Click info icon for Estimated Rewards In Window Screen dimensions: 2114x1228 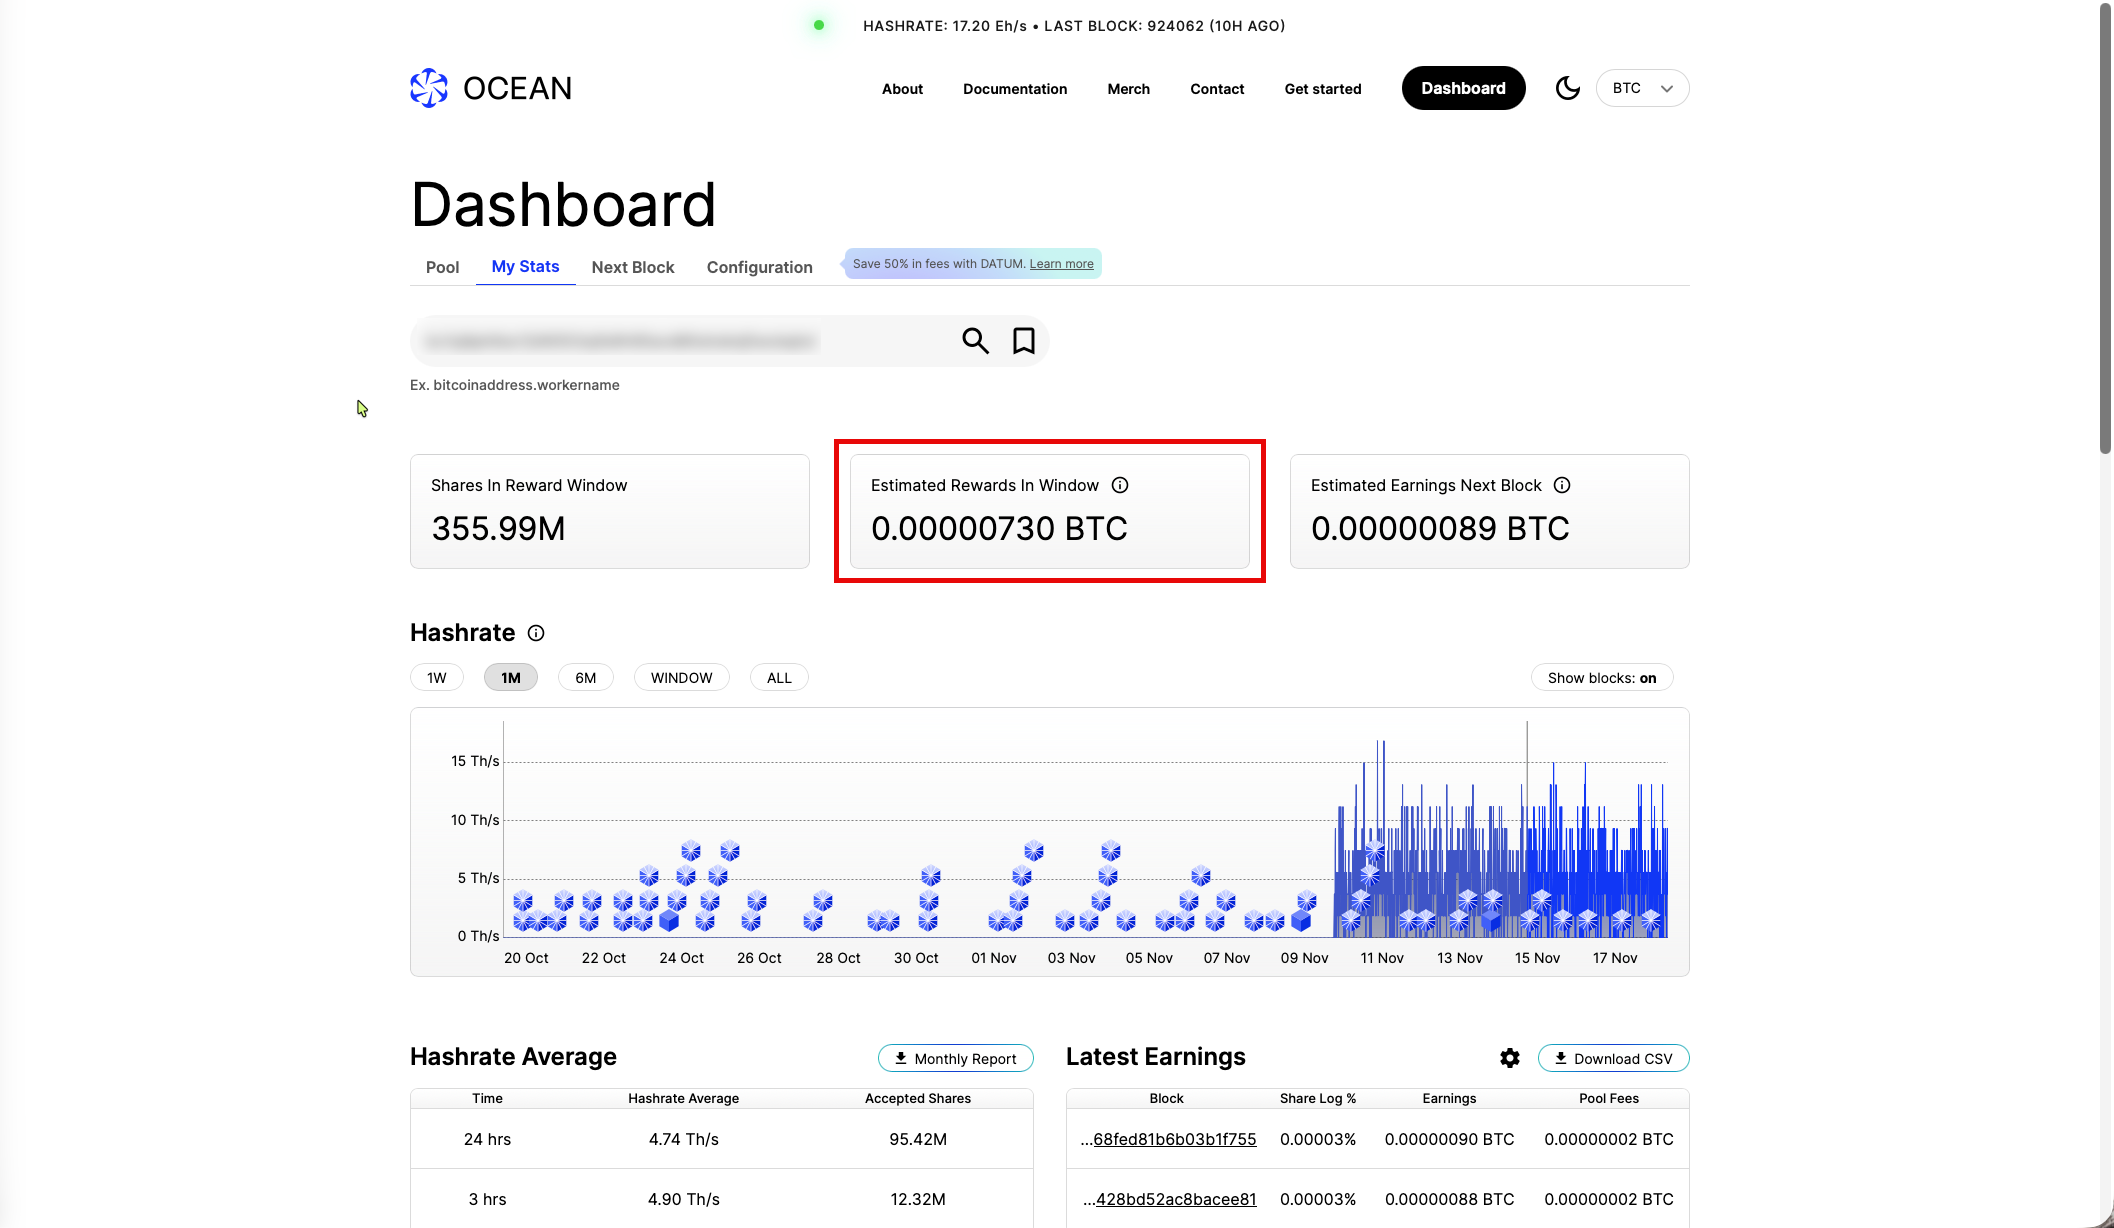click(x=1120, y=485)
